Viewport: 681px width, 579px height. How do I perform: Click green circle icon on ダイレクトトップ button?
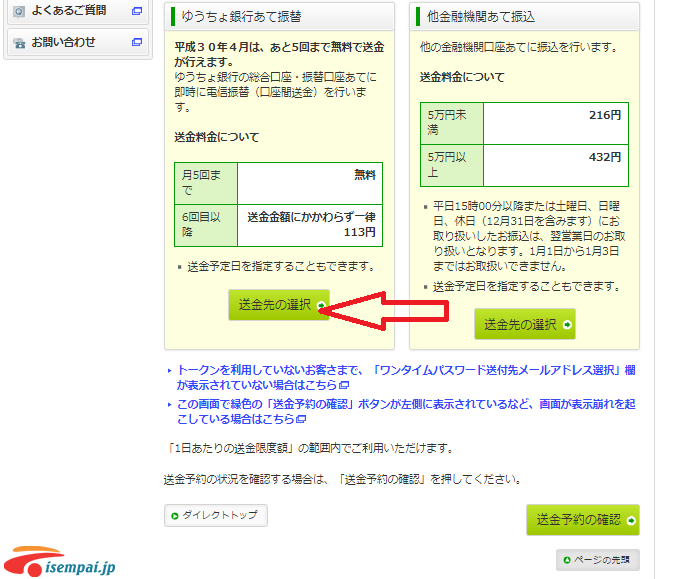pos(175,516)
